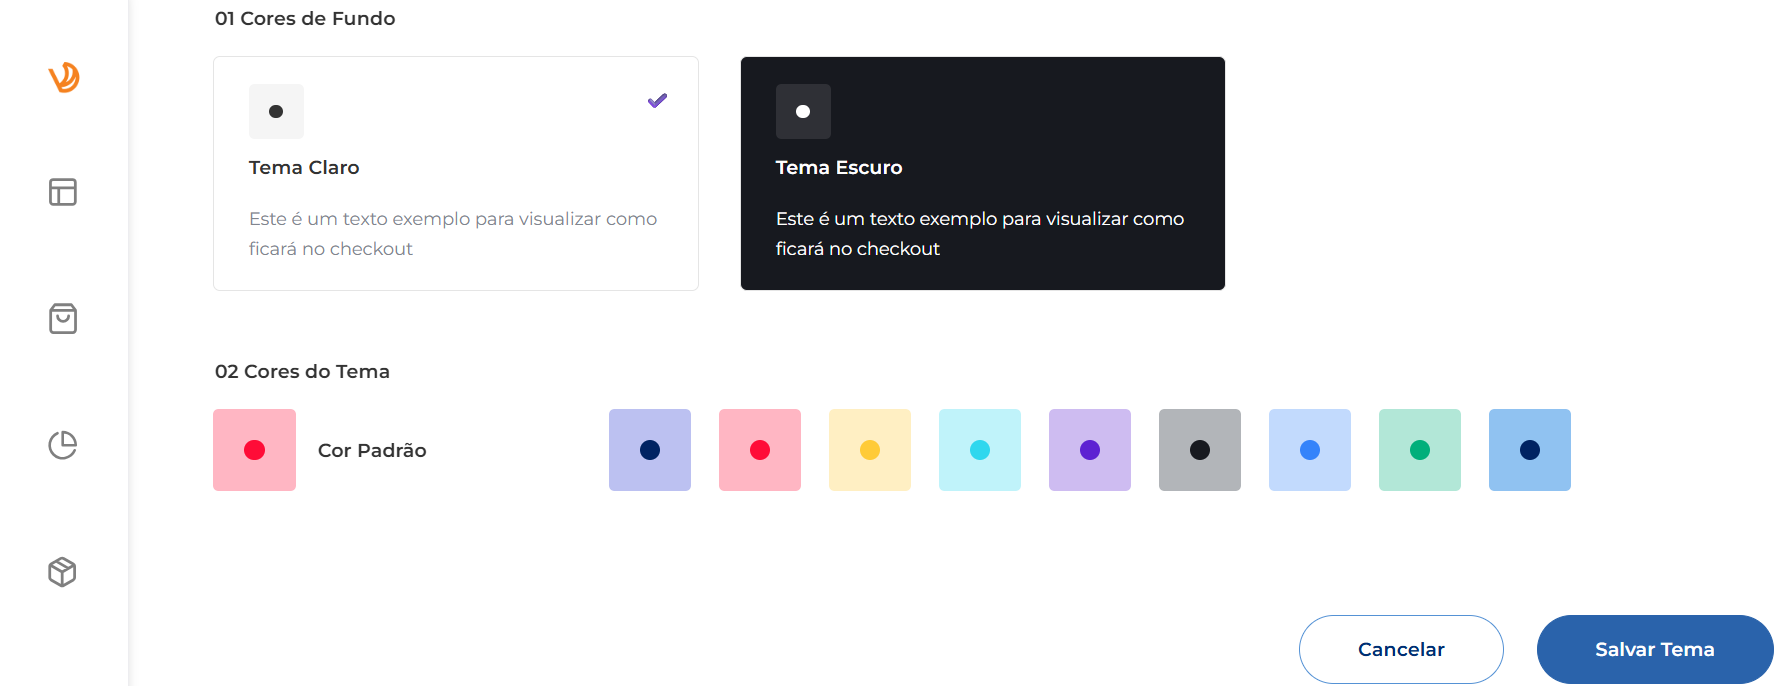
Task: Click the purple checkmark on Tema Claro
Action: click(657, 100)
